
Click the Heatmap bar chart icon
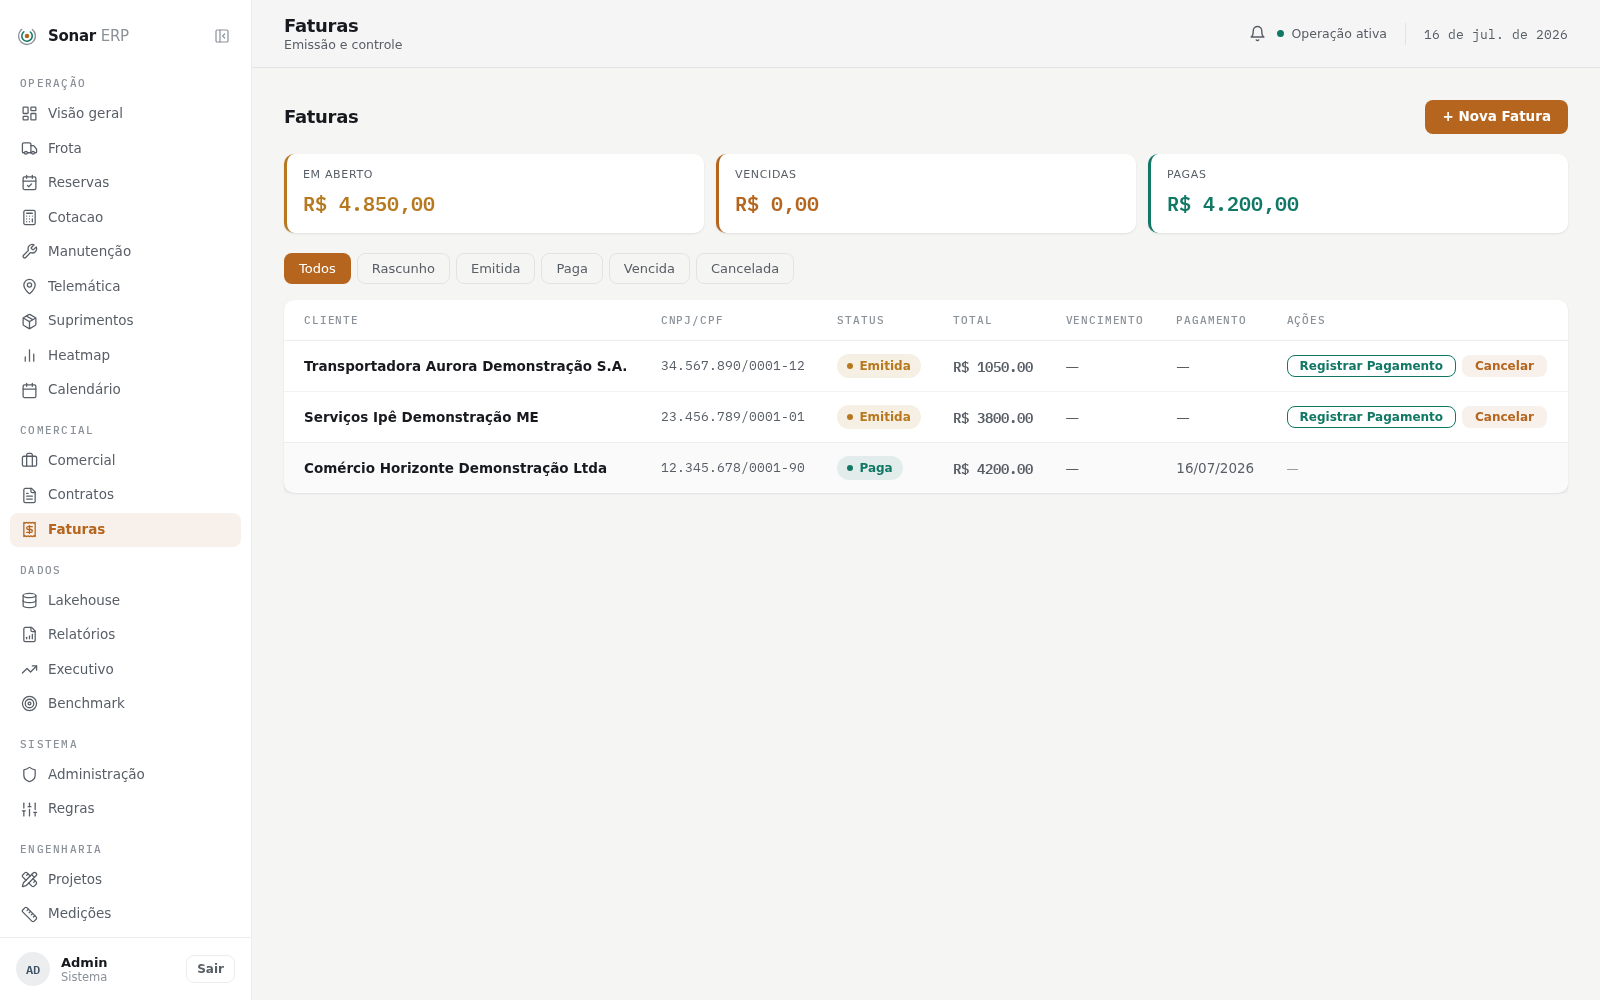30,355
